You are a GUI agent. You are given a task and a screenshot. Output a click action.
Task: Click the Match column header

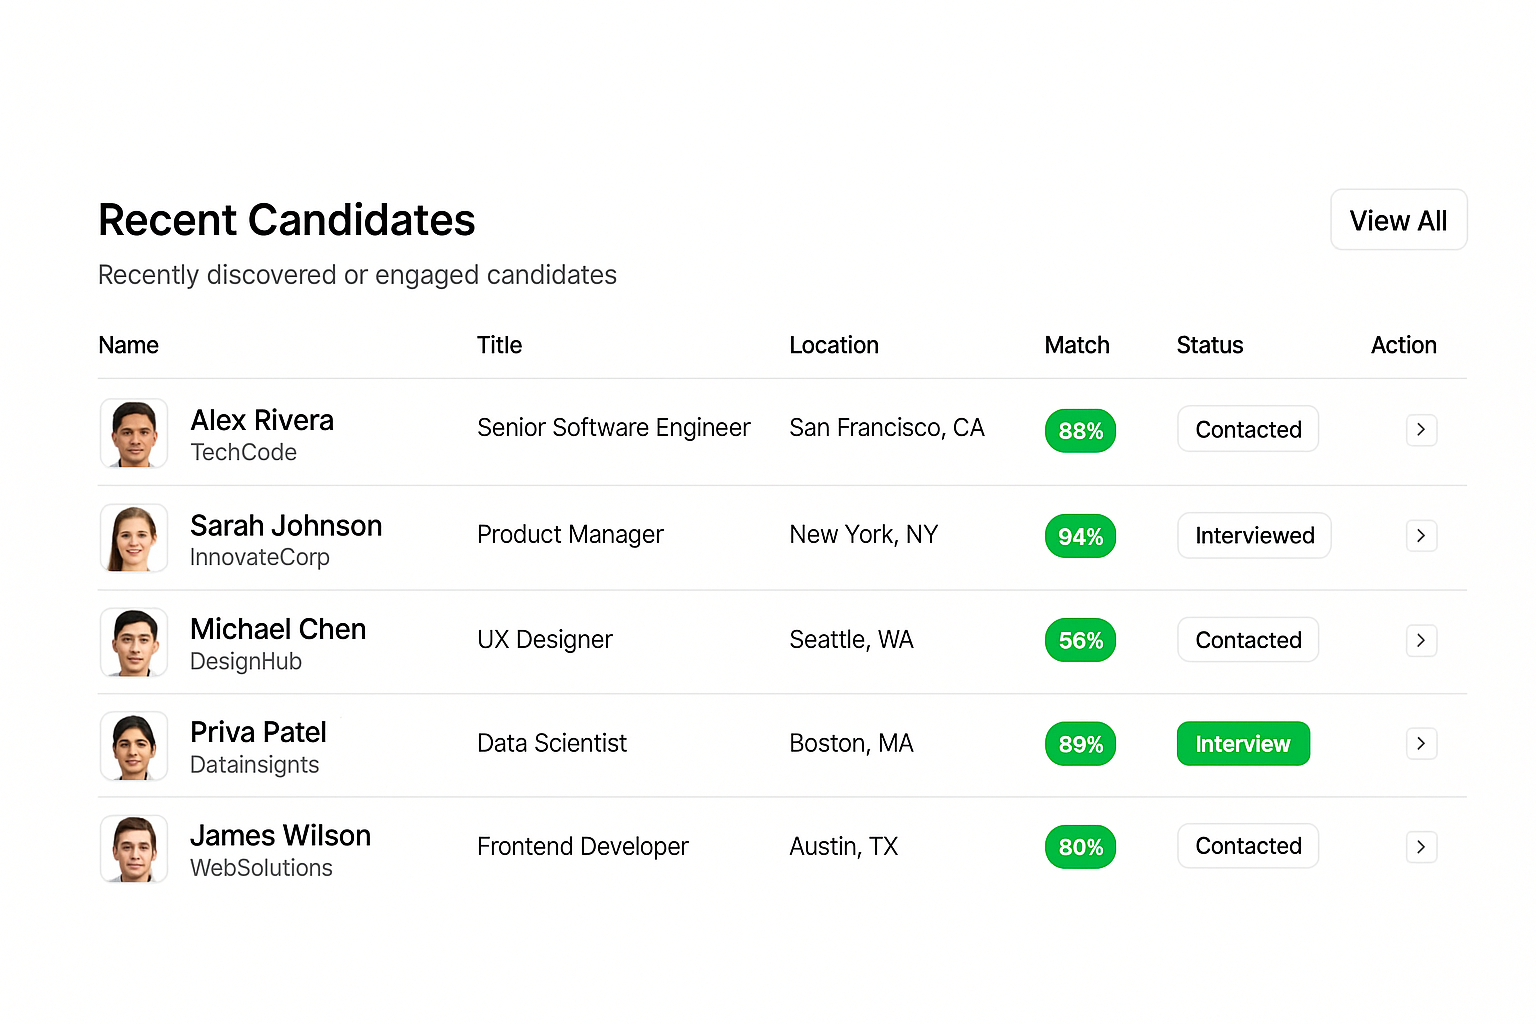point(1077,345)
